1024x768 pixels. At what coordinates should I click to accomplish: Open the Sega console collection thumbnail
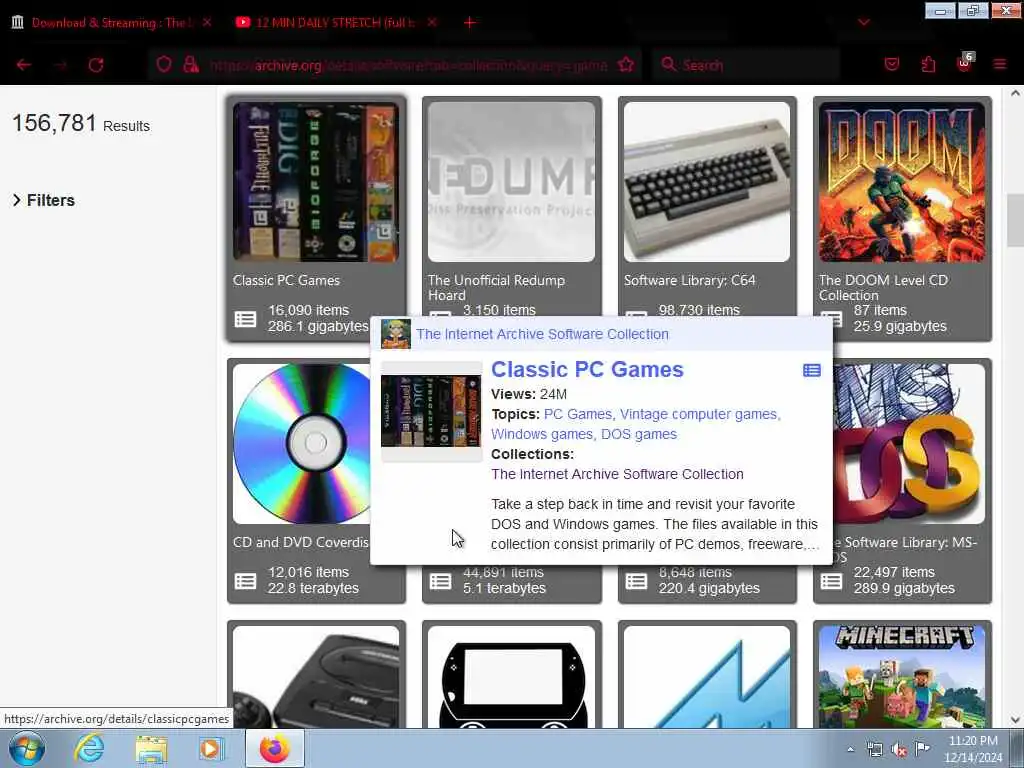click(x=316, y=677)
